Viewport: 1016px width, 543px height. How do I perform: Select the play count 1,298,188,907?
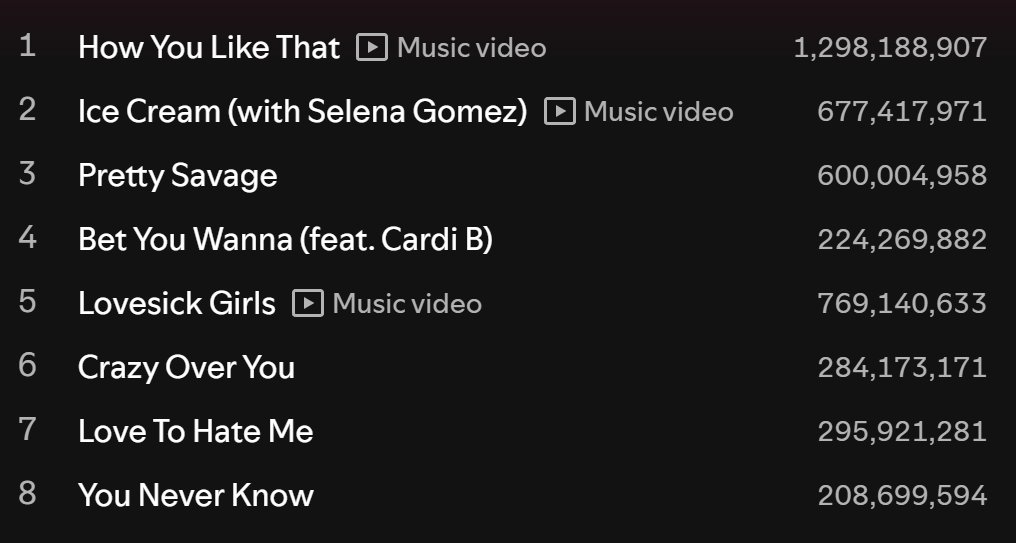pyautogui.click(x=890, y=48)
